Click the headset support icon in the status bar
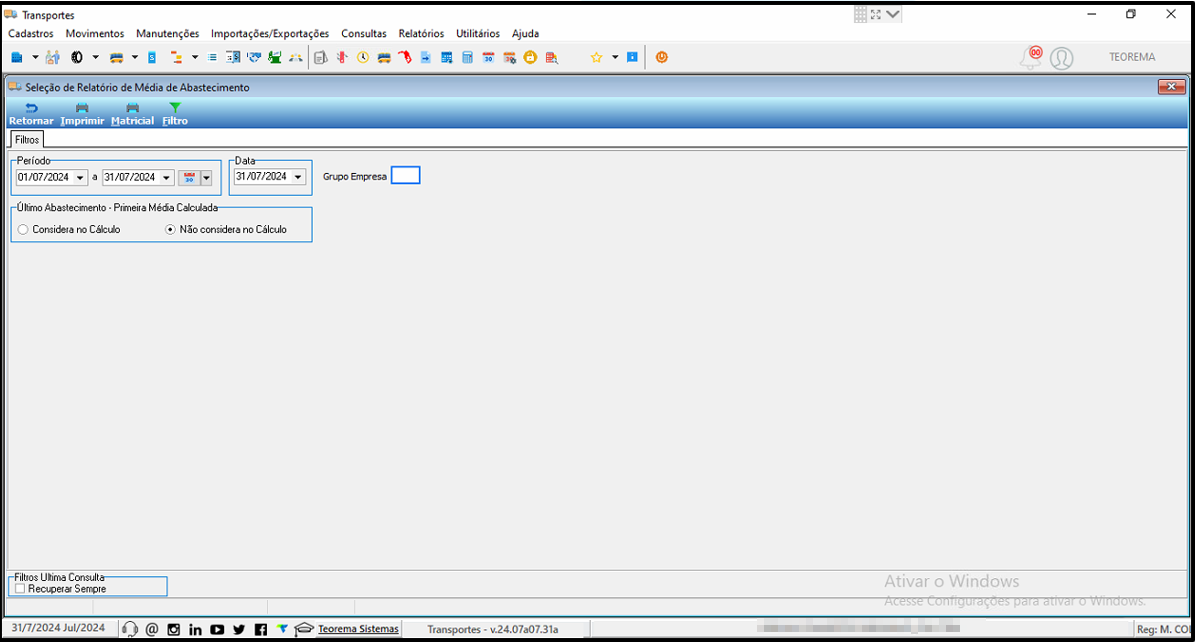The height and width of the screenshot is (642, 1195). (130, 629)
